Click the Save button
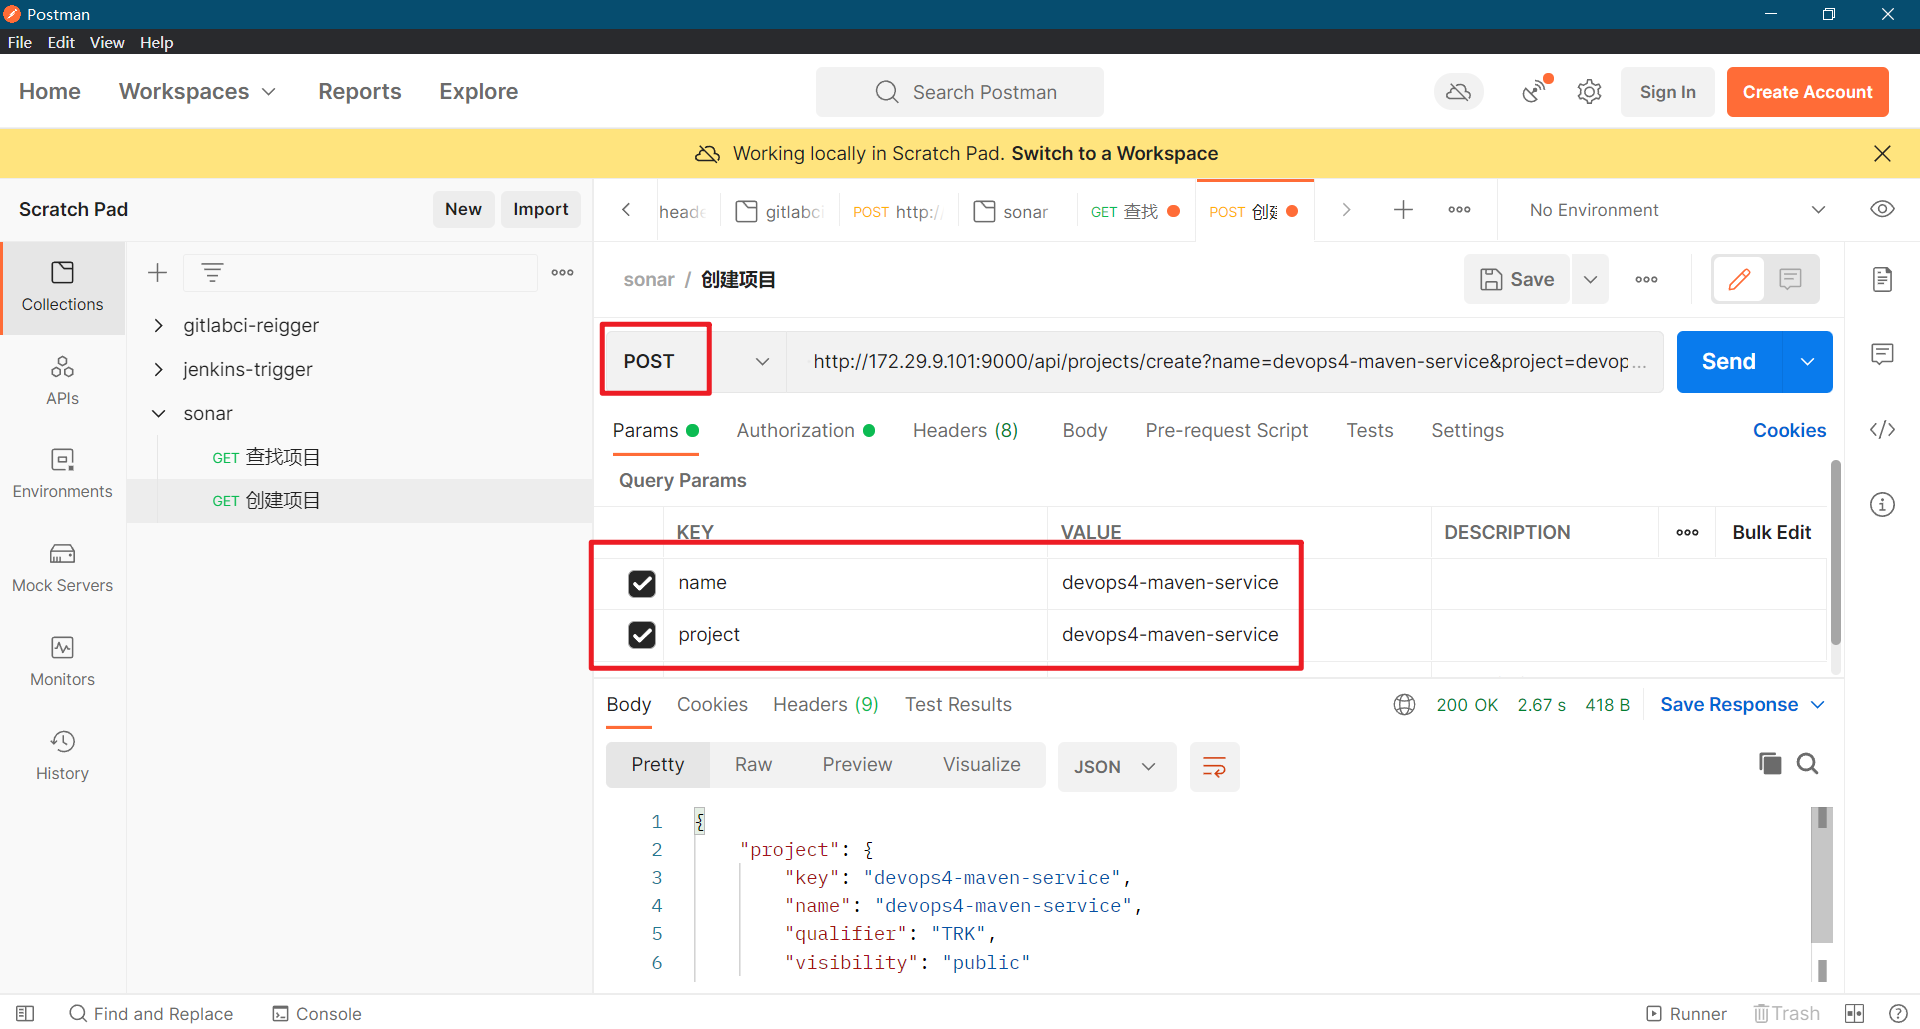Viewport: 1920px width, 1029px height. (1517, 279)
